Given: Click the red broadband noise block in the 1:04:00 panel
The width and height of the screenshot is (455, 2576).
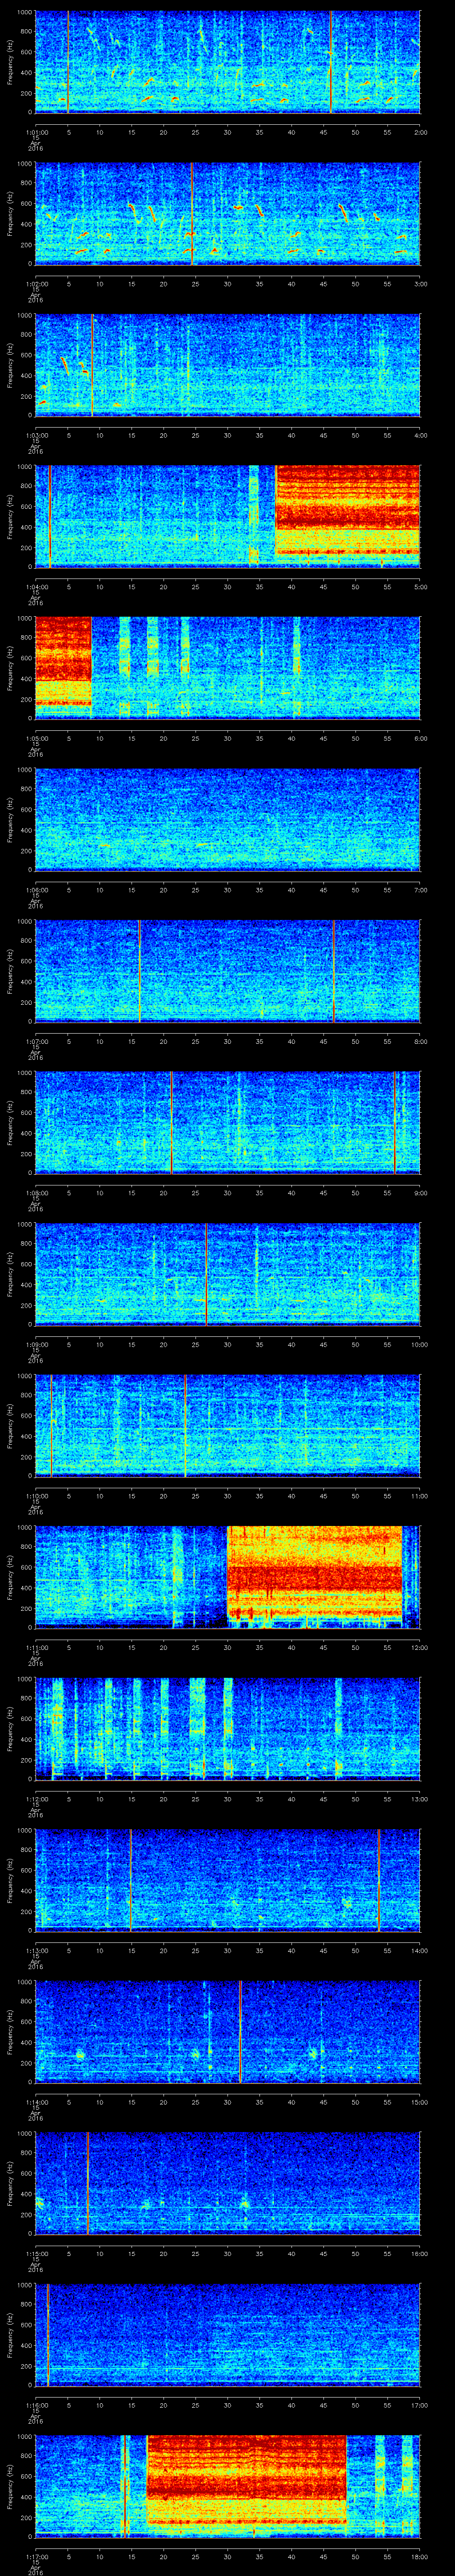Looking at the screenshot, I should tap(348, 512).
